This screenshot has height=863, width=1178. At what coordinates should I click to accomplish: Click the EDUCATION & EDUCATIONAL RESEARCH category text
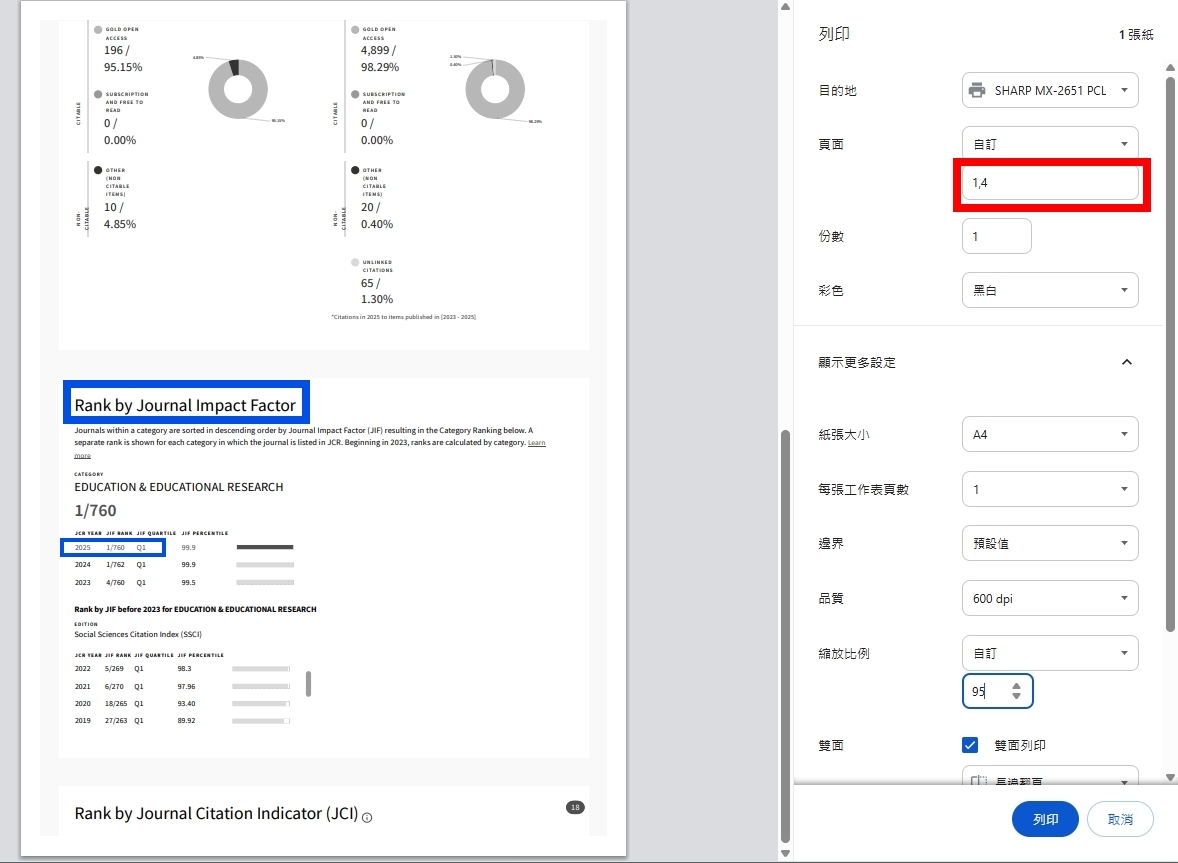[x=179, y=487]
